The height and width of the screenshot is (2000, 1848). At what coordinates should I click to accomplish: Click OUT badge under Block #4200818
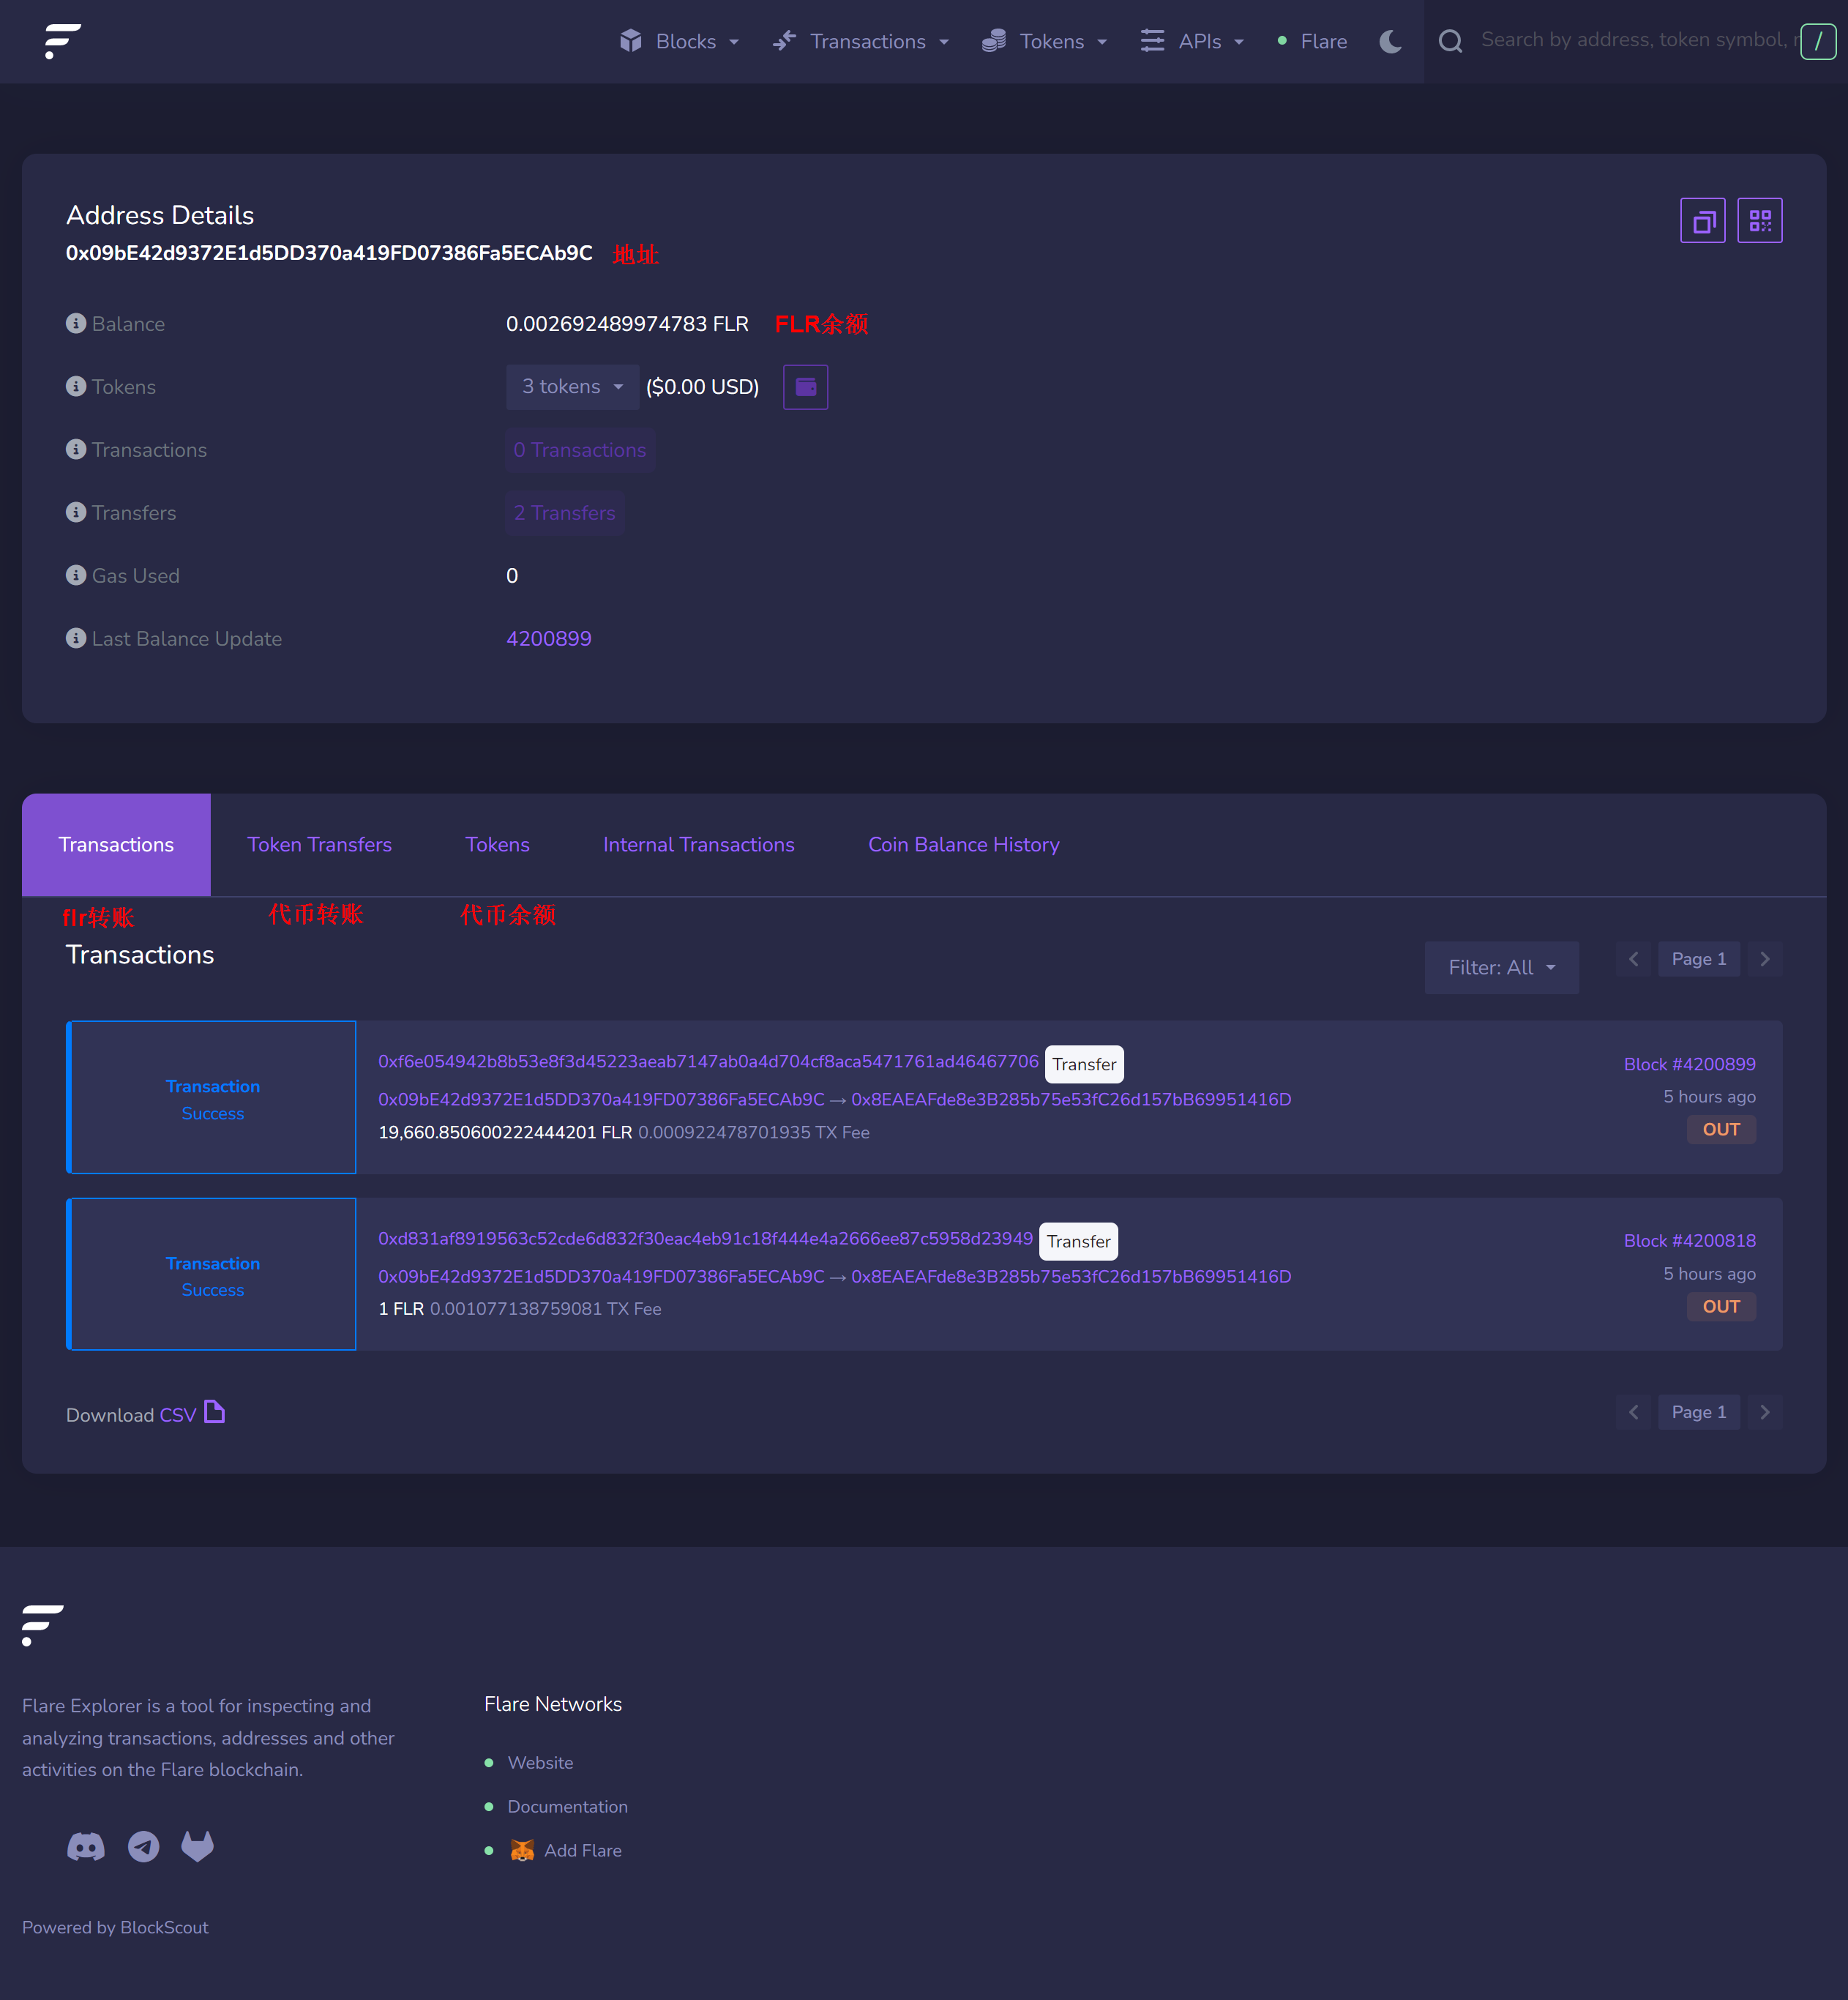click(1721, 1306)
